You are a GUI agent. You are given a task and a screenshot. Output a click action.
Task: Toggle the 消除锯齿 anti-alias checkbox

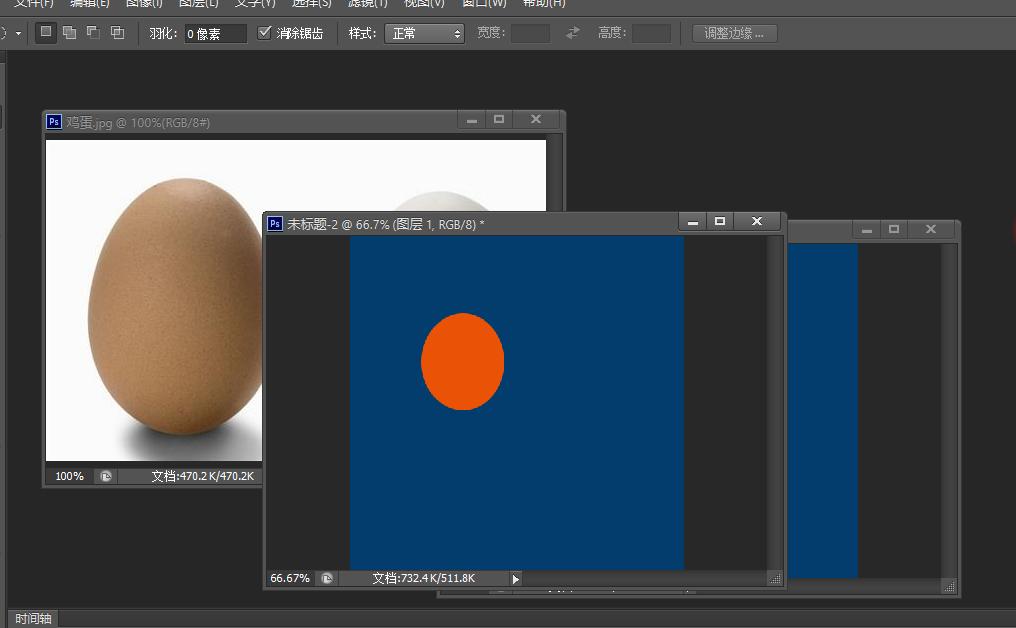[x=264, y=32]
